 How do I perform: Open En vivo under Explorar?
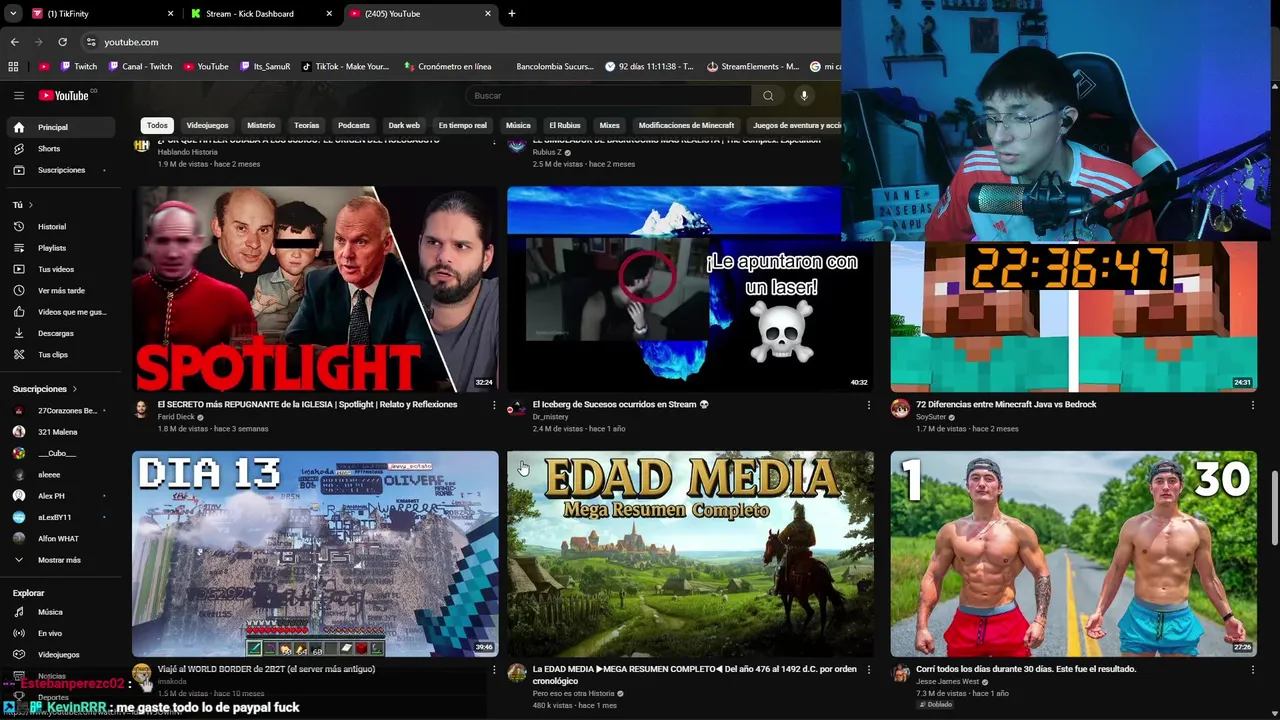tap(63, 633)
